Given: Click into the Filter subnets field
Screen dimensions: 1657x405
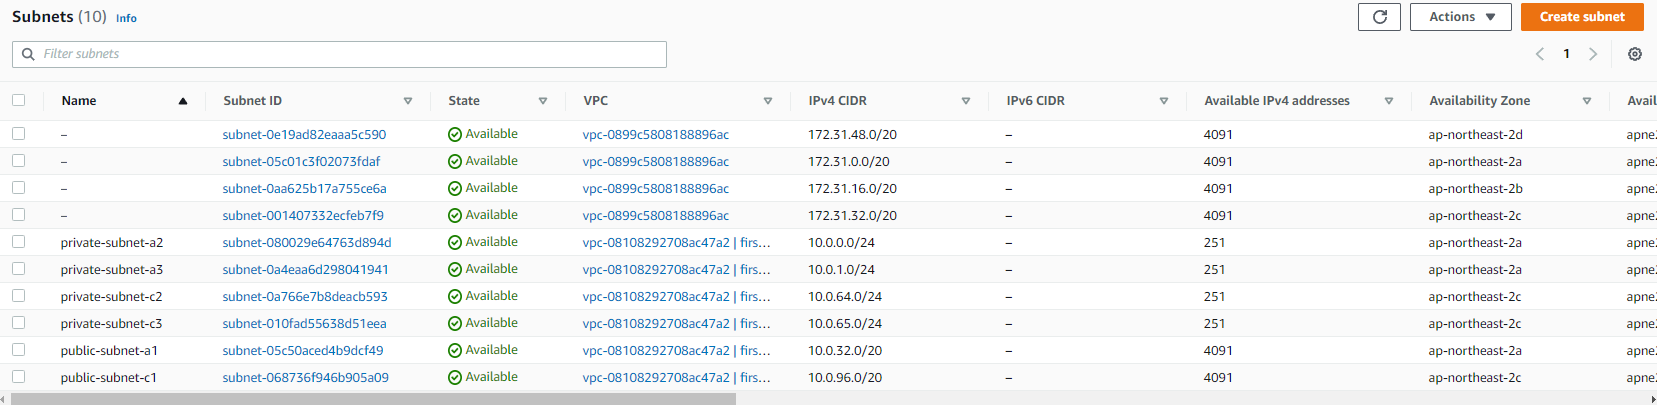Looking at the screenshot, I should (x=339, y=54).
